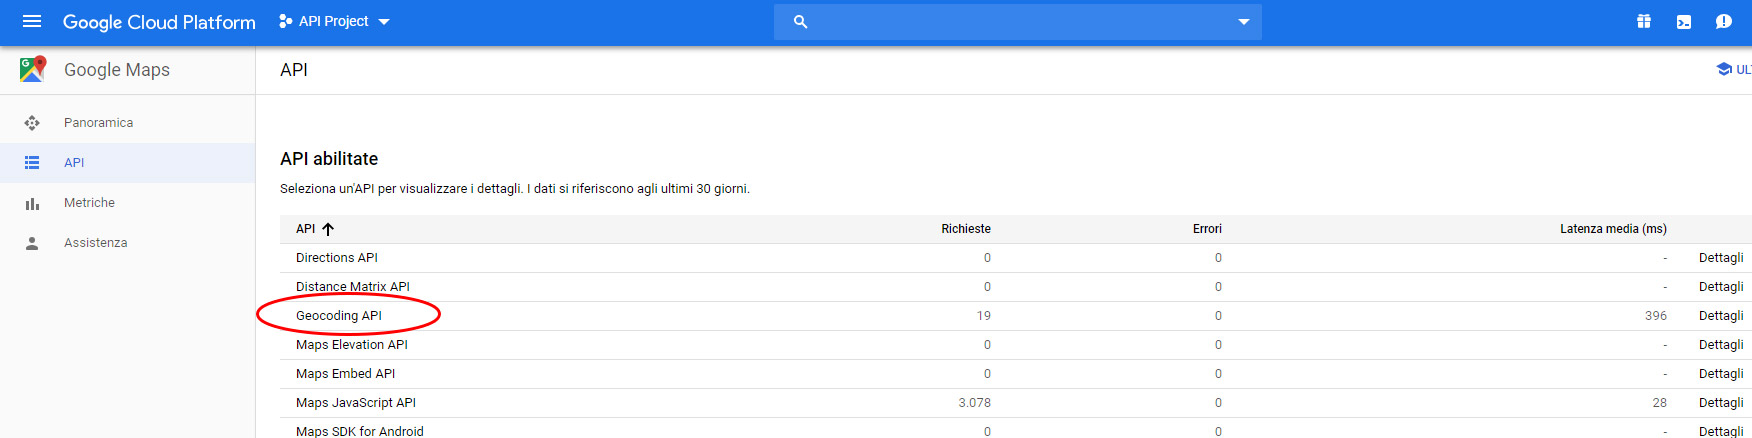Screen dimensions: 1752x438
Task: Activate the Cloud Shell terminal icon
Action: (1684, 21)
